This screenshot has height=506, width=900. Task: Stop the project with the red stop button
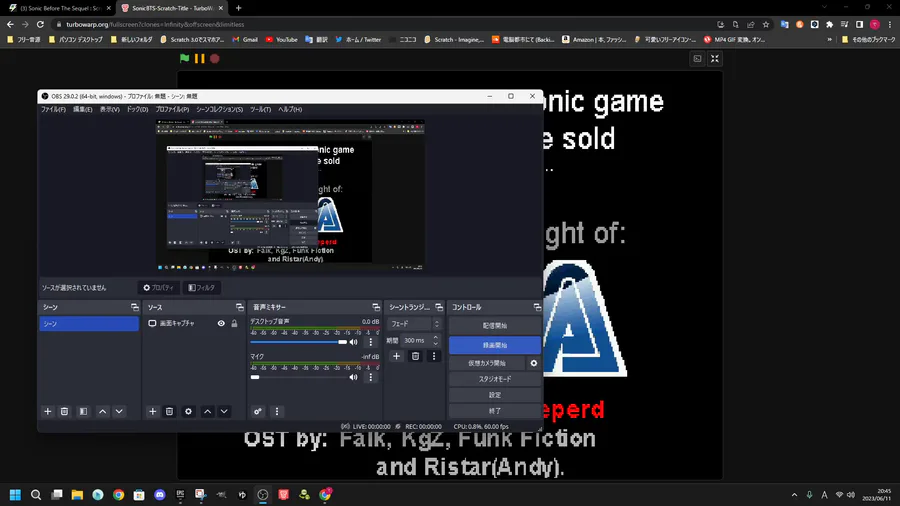215,58
